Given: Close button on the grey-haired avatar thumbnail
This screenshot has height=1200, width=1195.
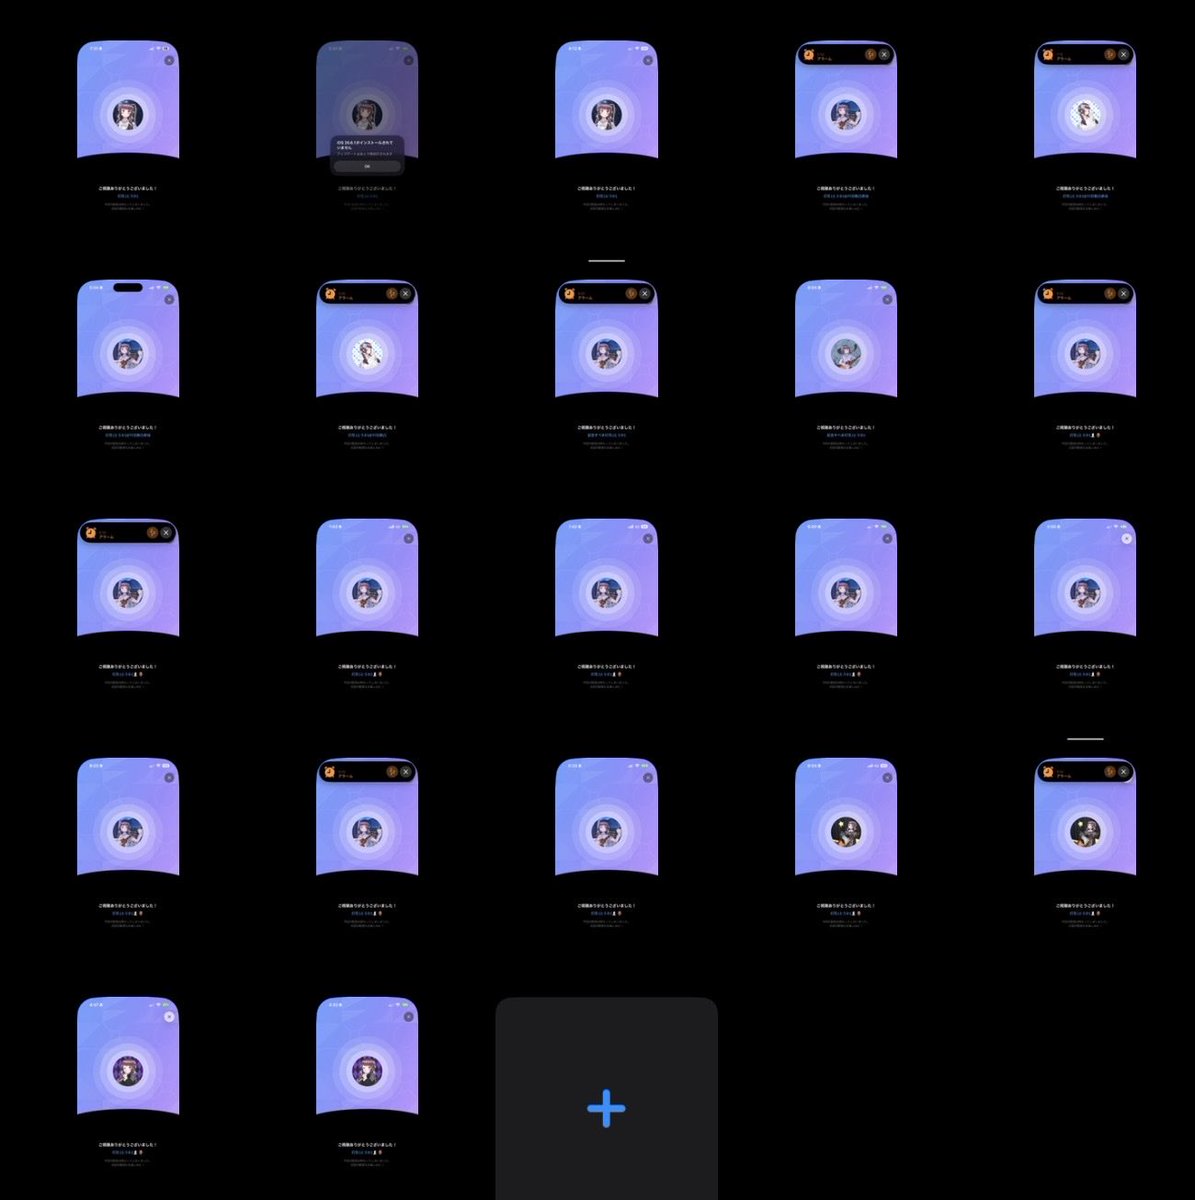Looking at the screenshot, I should [887, 299].
